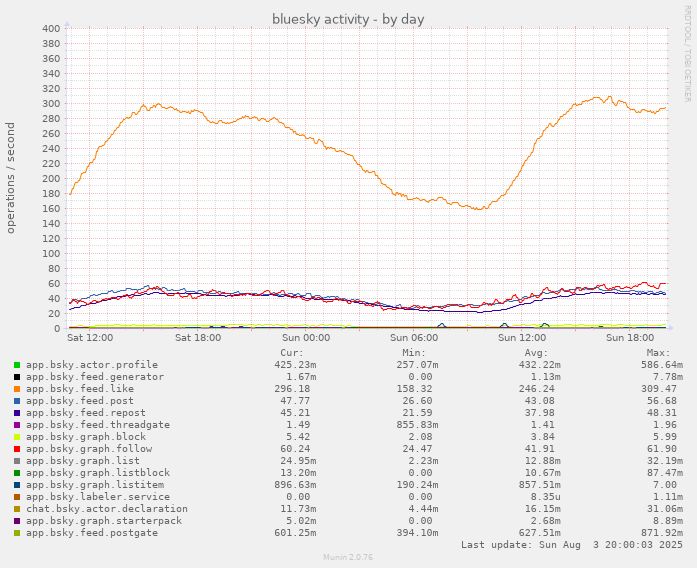Click the 'app.bsky.feed.postgate' legend label
Screen dimensions: 697x568
(x=92, y=533)
